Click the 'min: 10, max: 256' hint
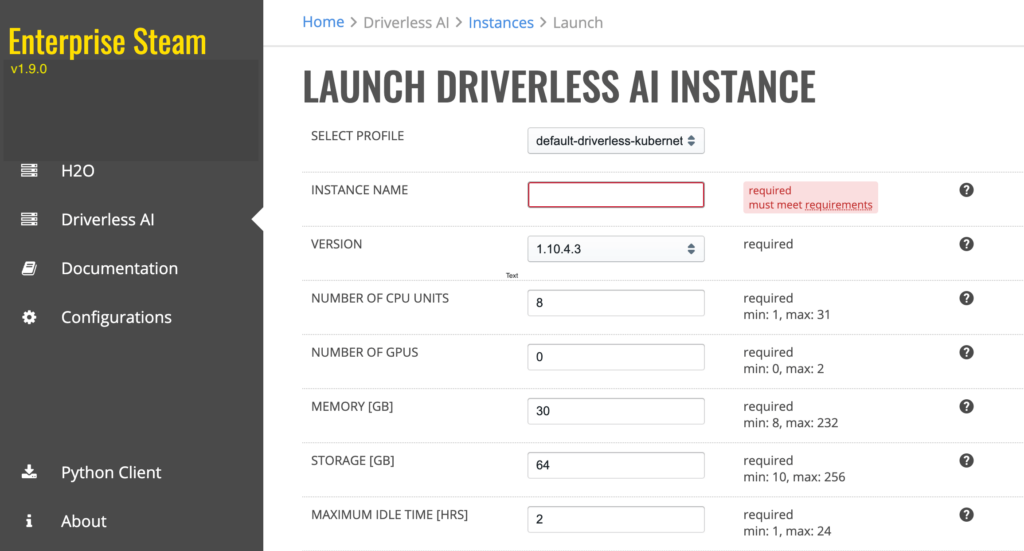 (794, 477)
